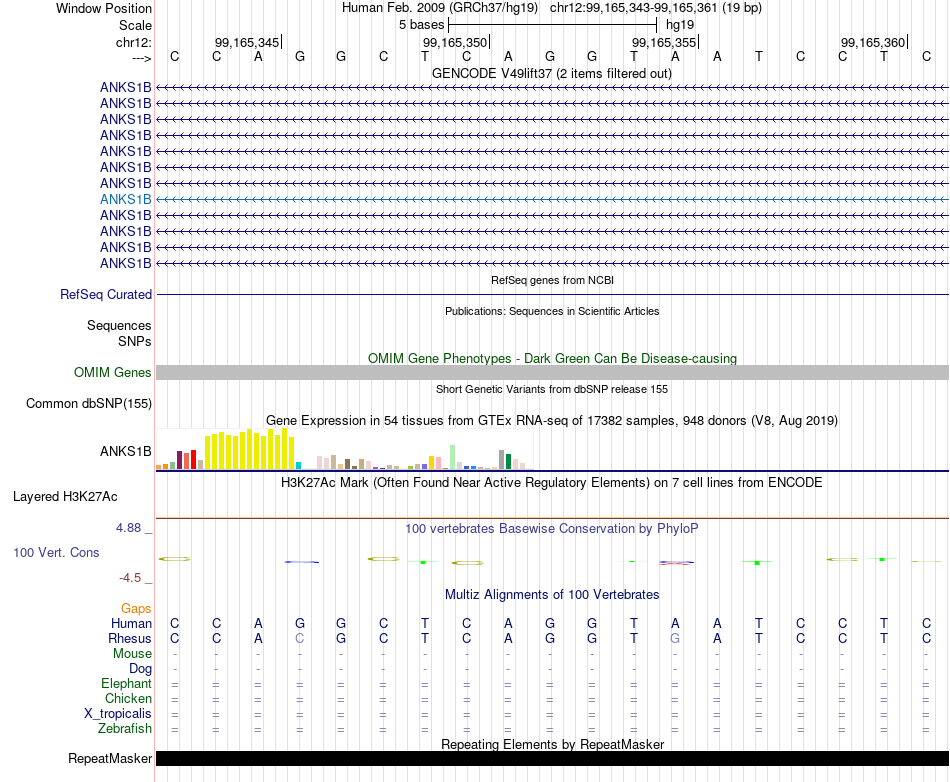Click the Gaps label in Multiz track
Image resolution: width=950 pixels, height=782 pixels.
(x=136, y=608)
